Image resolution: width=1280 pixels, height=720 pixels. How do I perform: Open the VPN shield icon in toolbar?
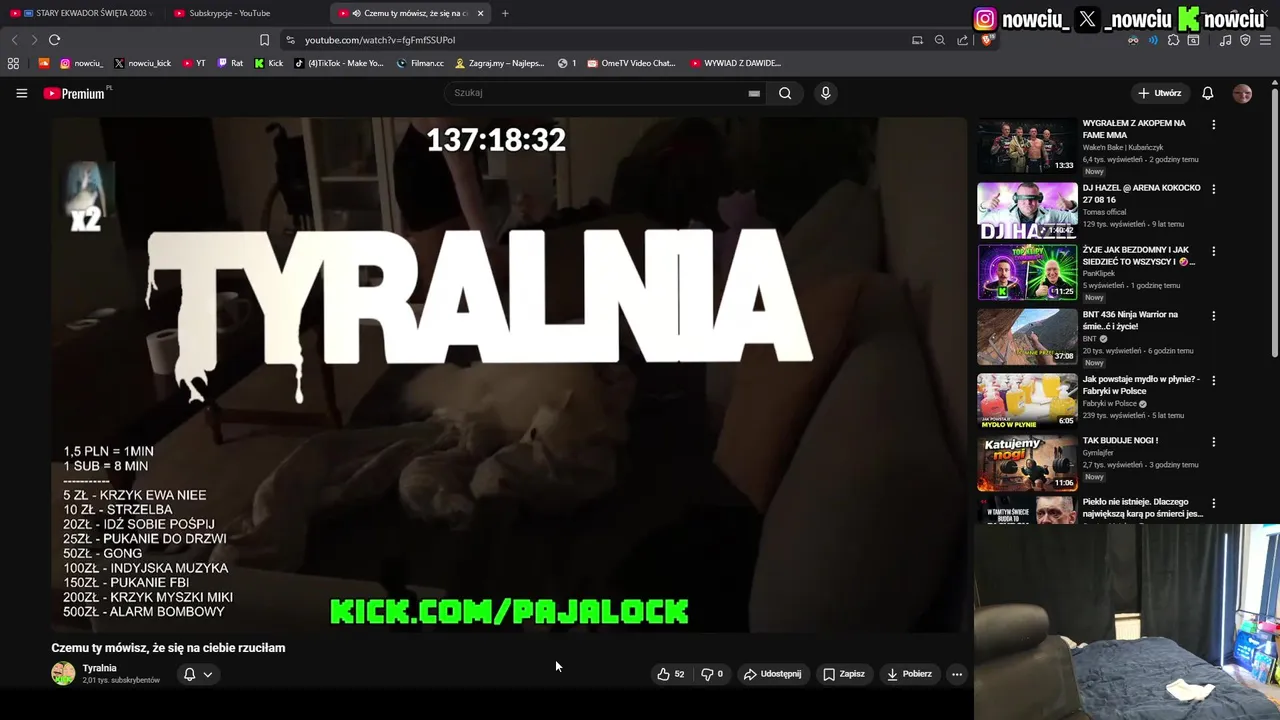[1245, 40]
